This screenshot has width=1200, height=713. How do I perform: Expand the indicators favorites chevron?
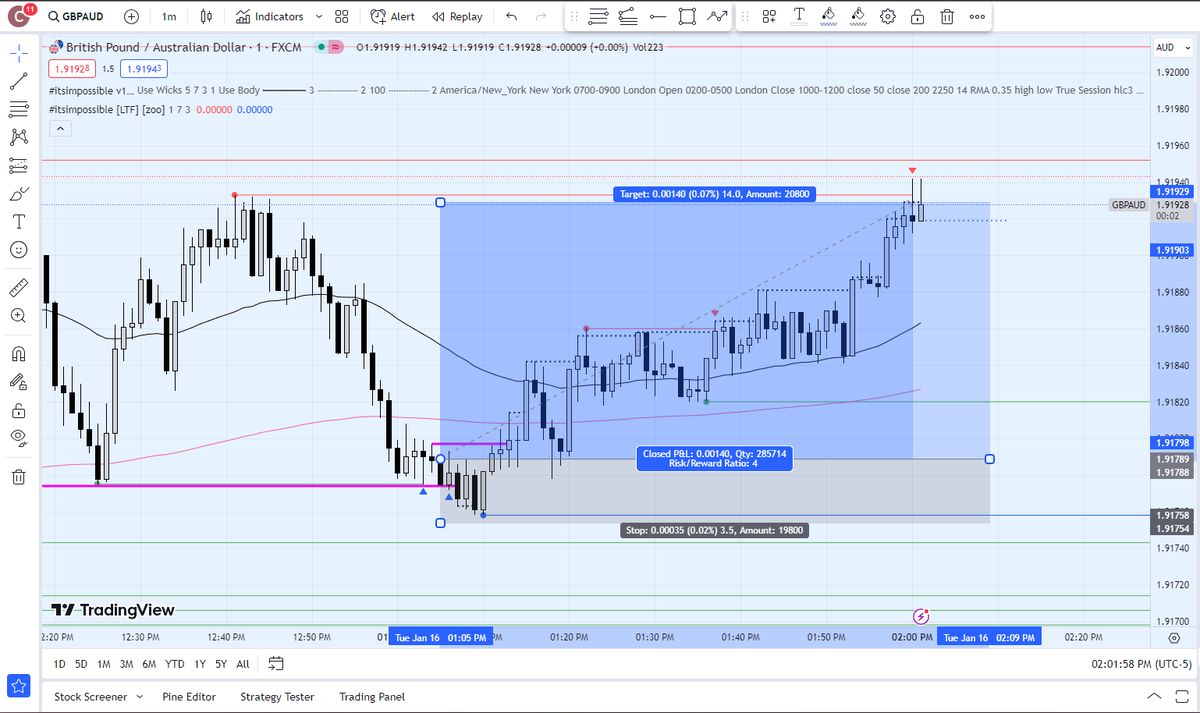(318, 17)
